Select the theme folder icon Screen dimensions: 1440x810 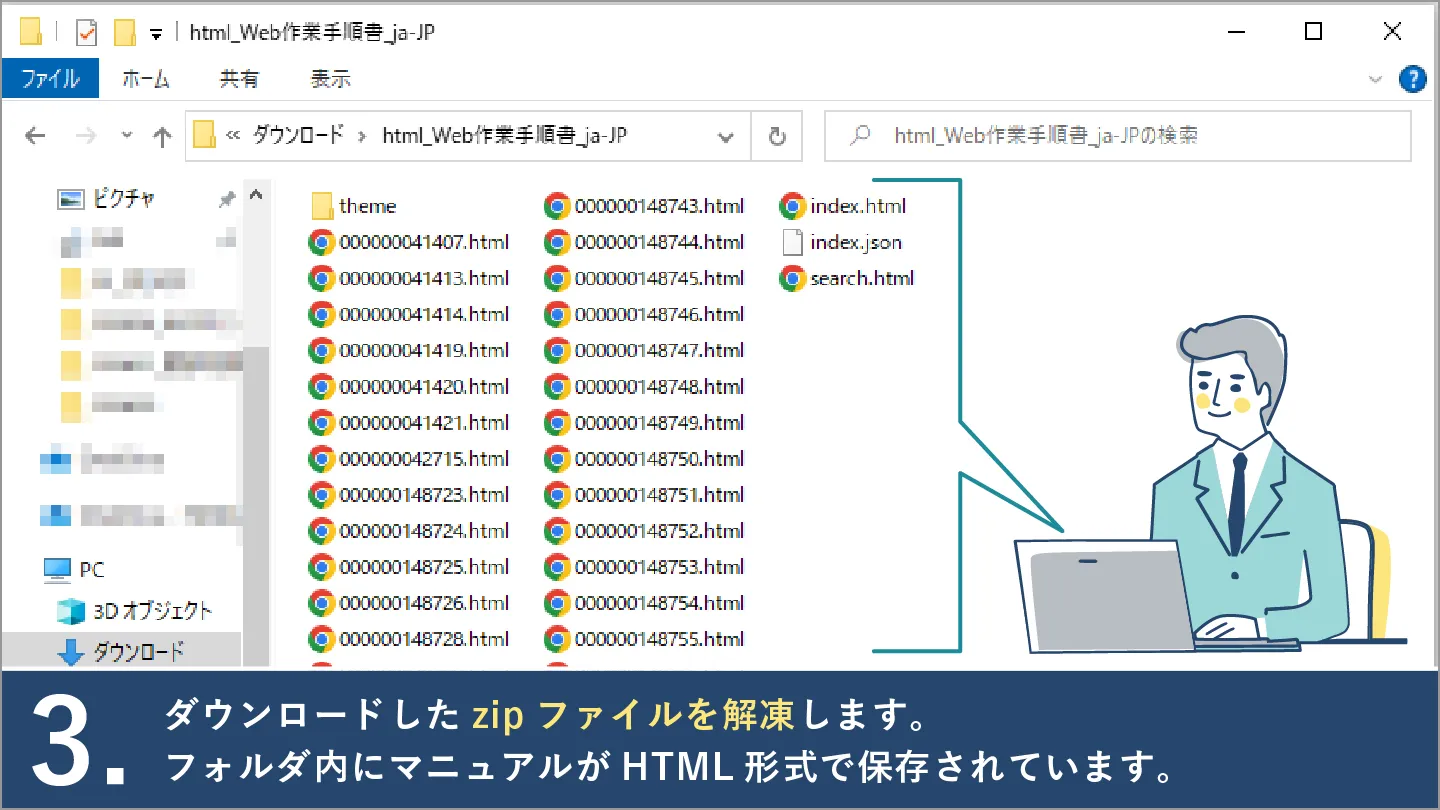pos(322,206)
